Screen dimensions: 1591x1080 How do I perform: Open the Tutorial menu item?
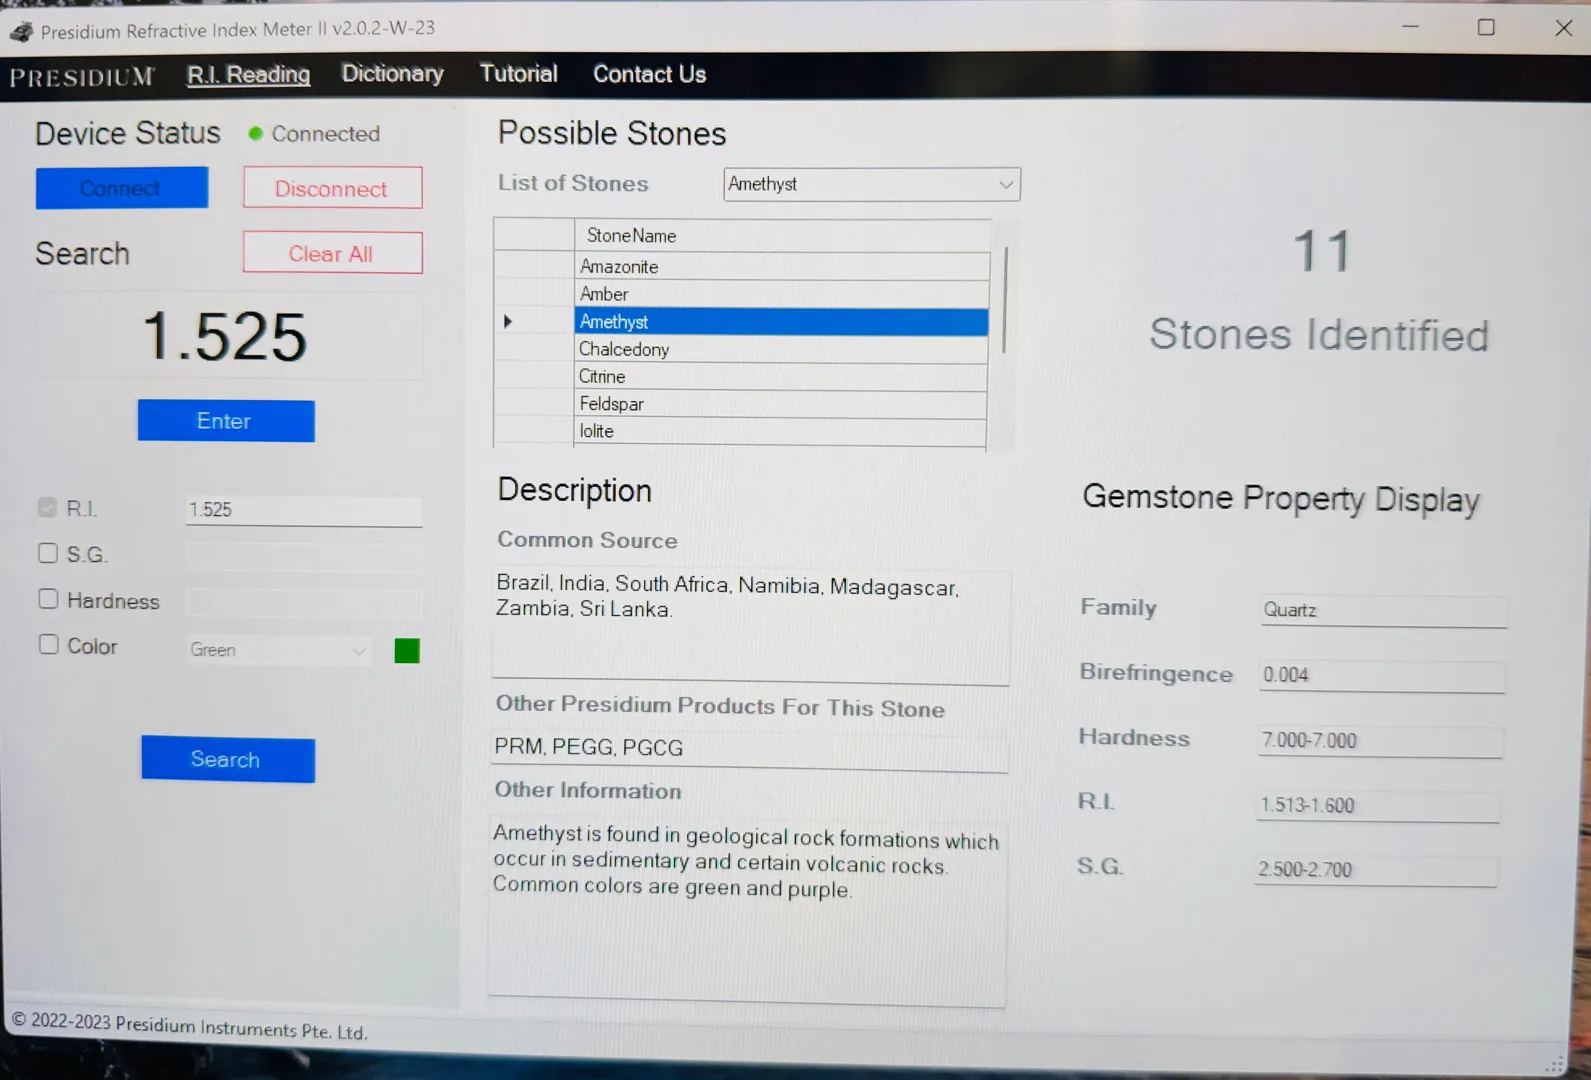pos(518,74)
